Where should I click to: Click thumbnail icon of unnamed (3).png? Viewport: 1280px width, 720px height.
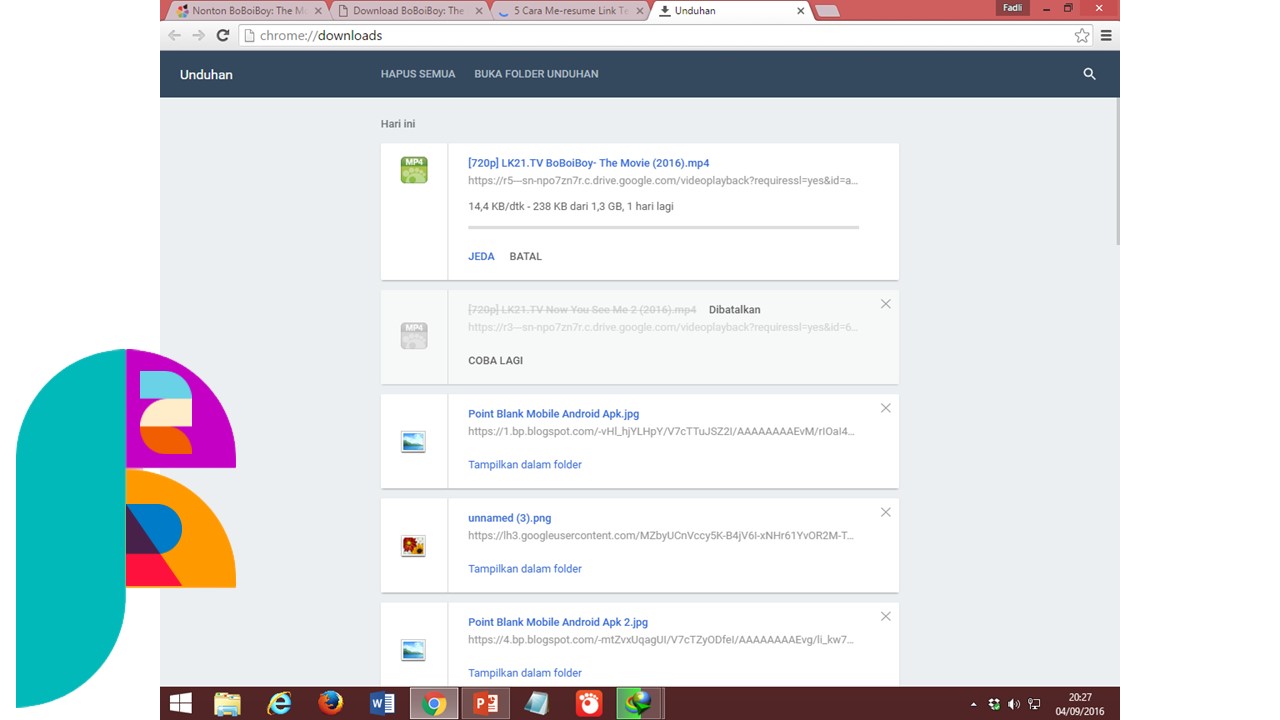414,546
